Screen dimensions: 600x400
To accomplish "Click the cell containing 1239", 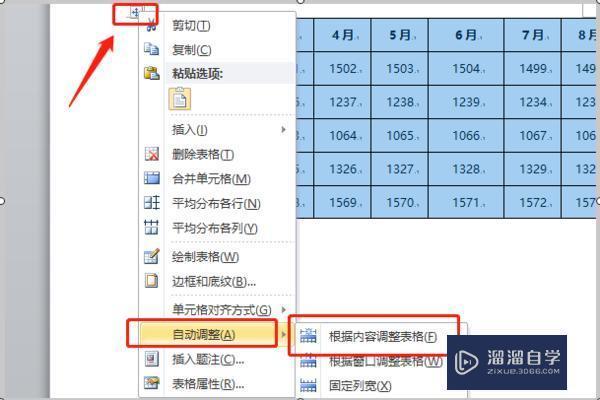I will coord(466,102).
